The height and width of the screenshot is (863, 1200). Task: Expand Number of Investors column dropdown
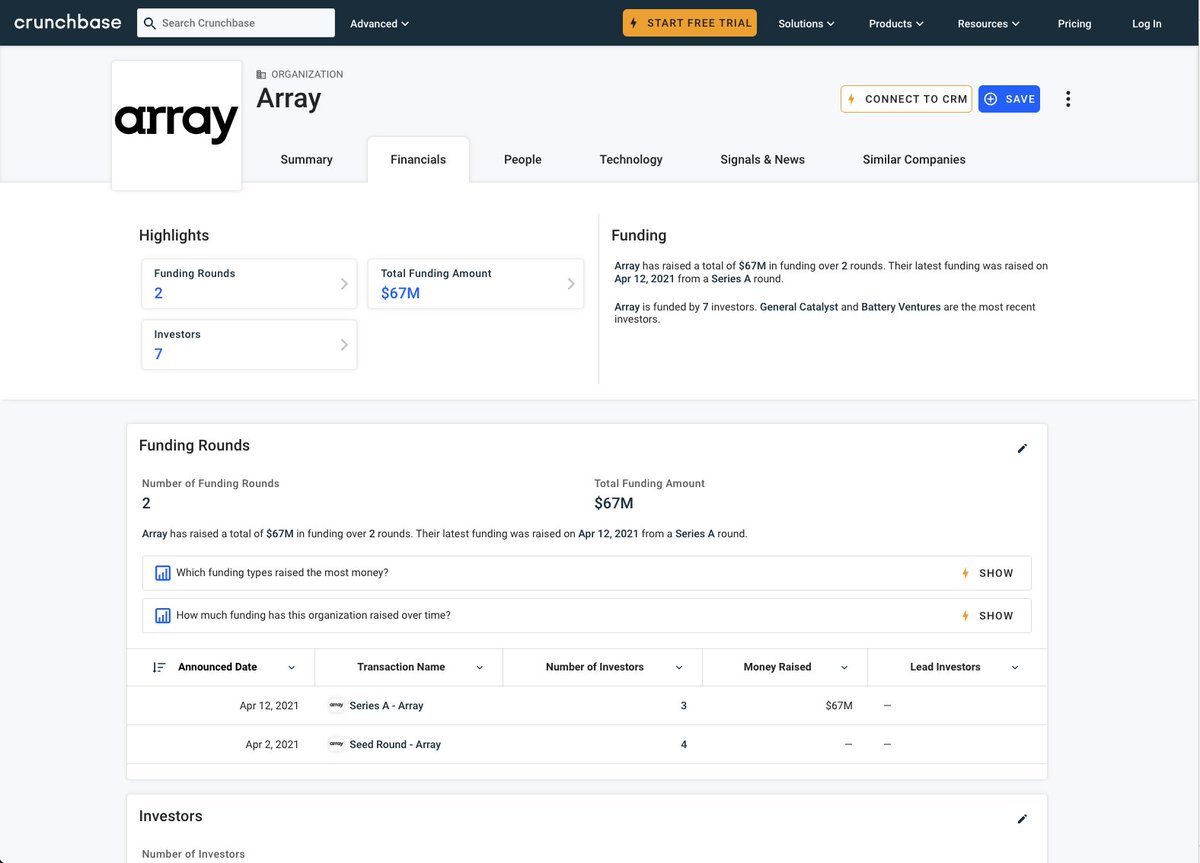(x=679, y=668)
